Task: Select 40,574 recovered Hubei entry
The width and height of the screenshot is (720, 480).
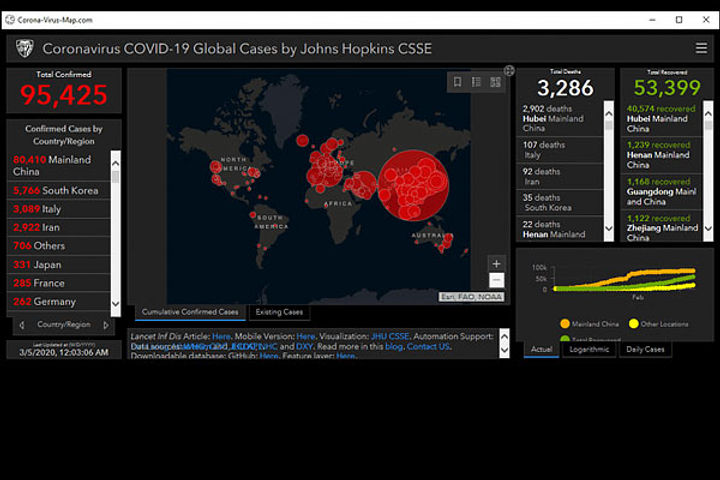Action: click(662, 119)
